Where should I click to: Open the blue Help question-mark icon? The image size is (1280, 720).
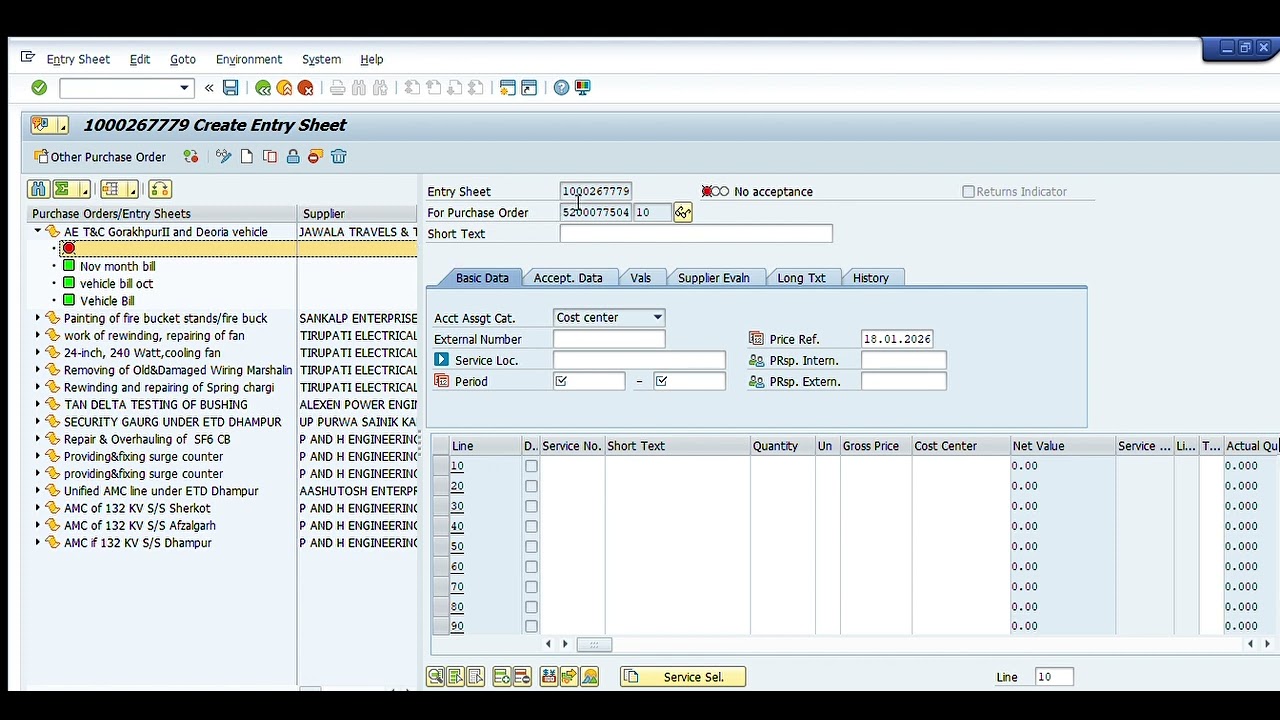pos(561,88)
